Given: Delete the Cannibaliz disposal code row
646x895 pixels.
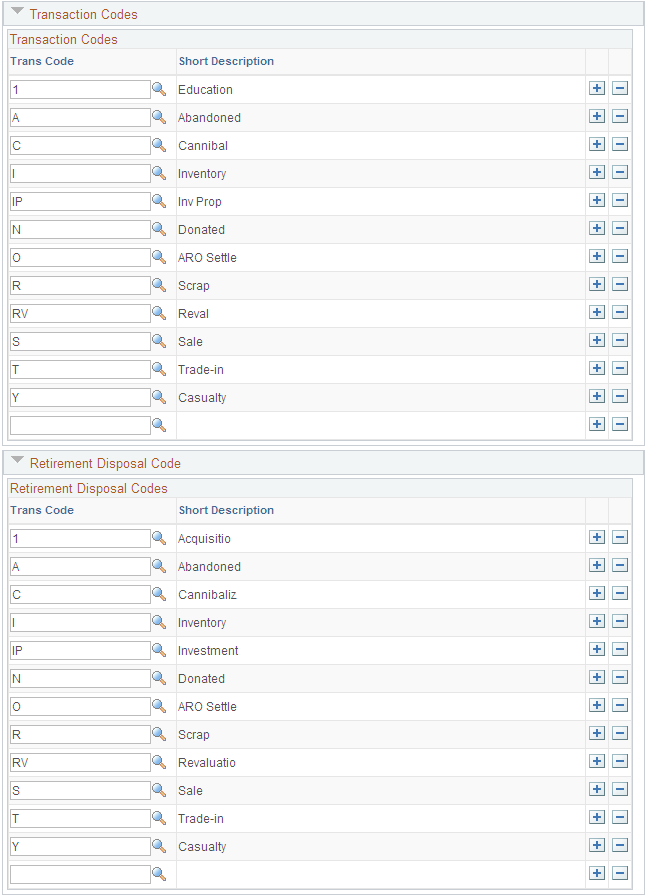Looking at the screenshot, I should pos(620,593).
